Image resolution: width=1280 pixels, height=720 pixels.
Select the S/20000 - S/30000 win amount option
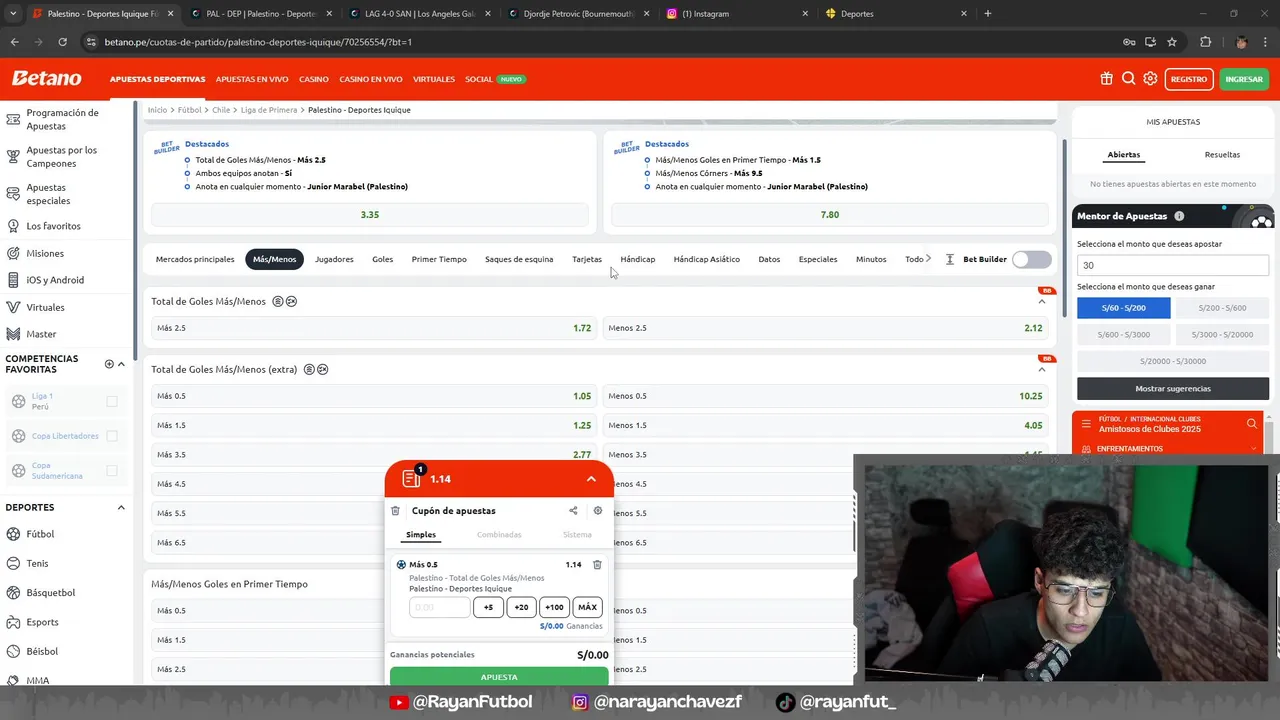(x=1173, y=361)
